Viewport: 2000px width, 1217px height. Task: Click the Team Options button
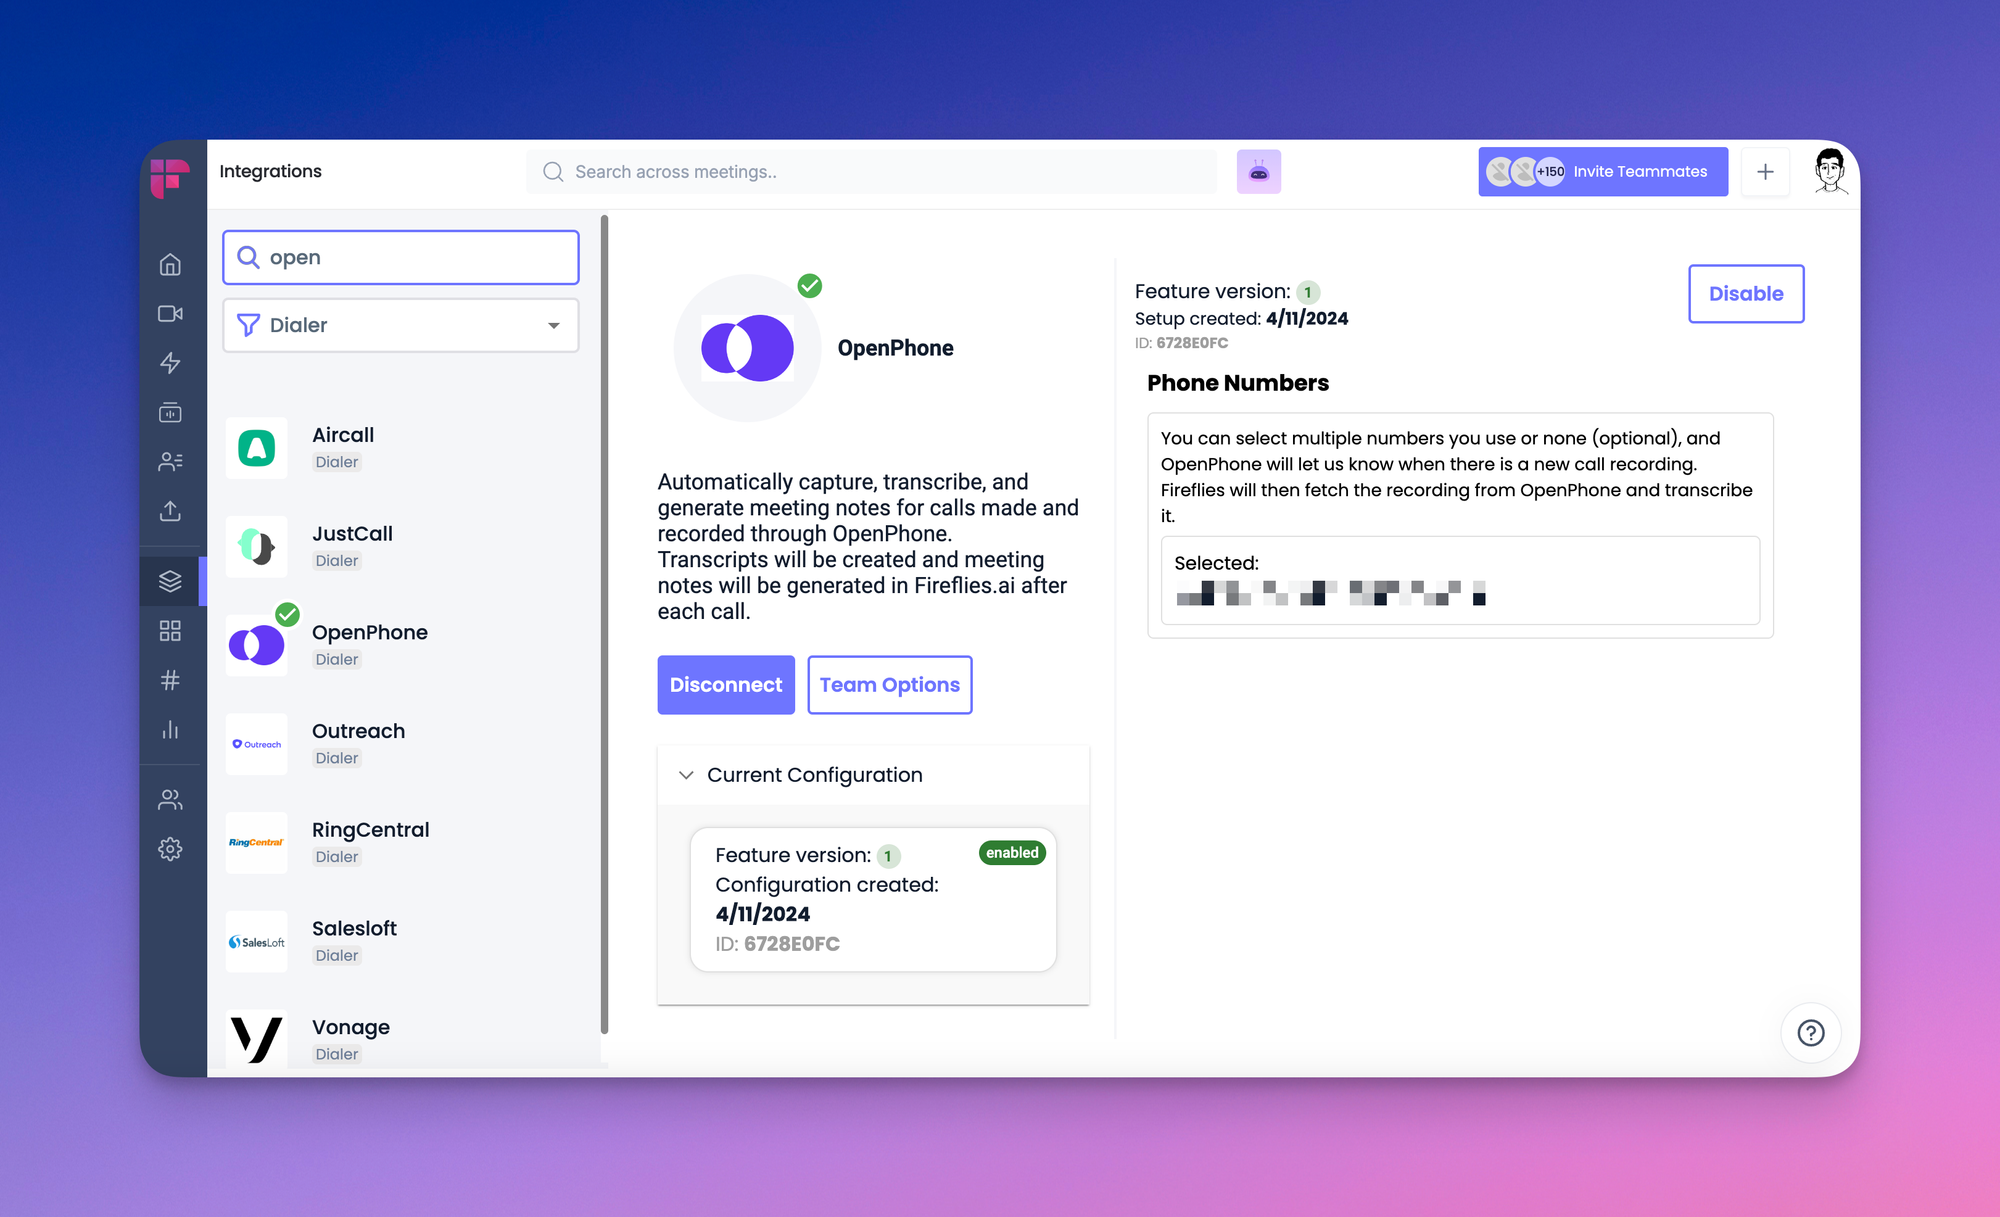pyautogui.click(x=889, y=684)
